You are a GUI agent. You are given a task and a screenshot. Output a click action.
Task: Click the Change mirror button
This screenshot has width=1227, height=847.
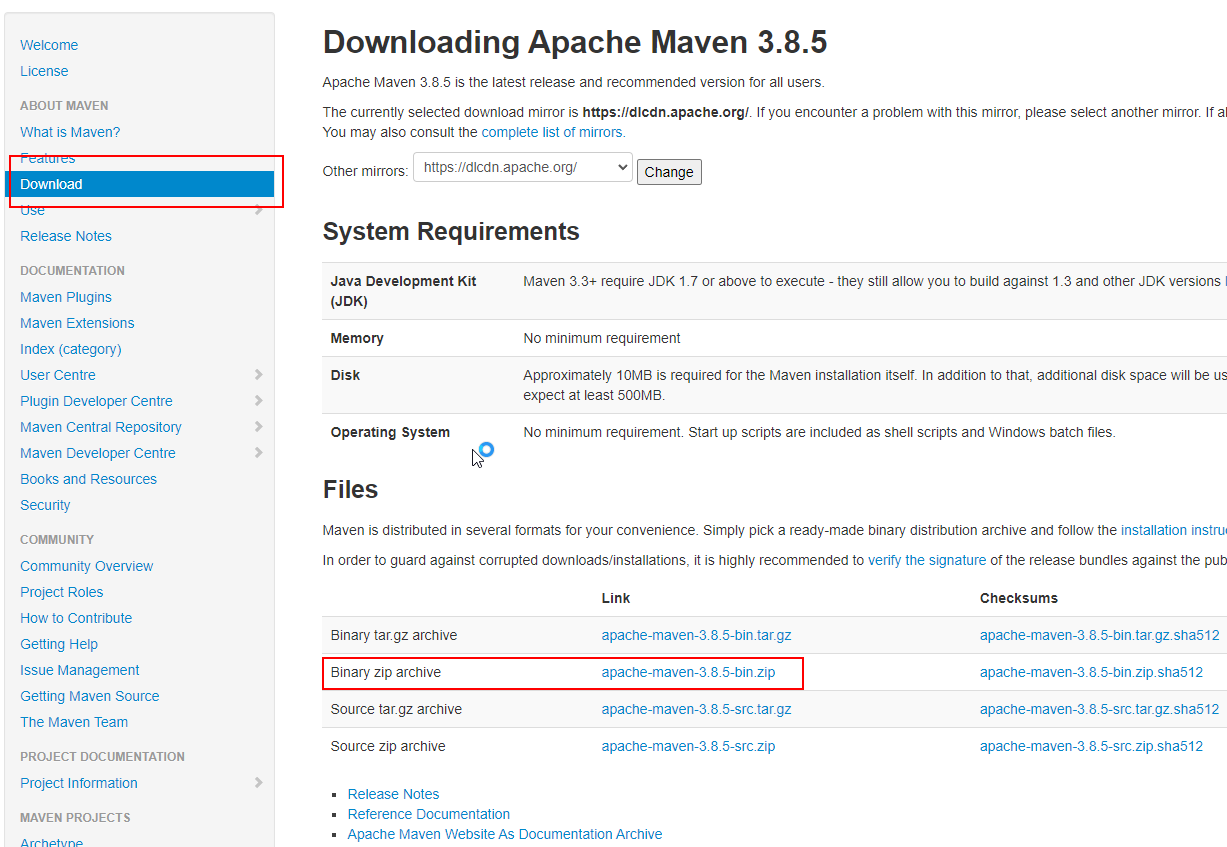click(669, 172)
